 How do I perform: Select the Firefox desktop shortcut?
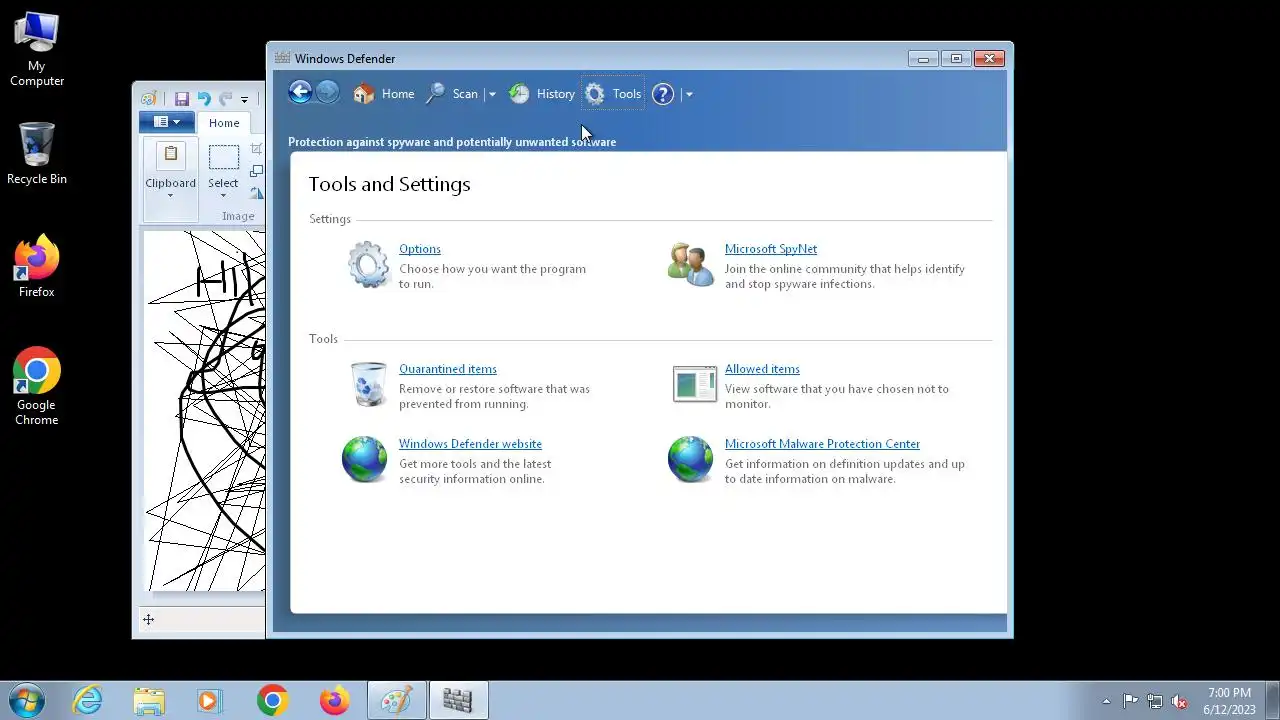pos(37,266)
